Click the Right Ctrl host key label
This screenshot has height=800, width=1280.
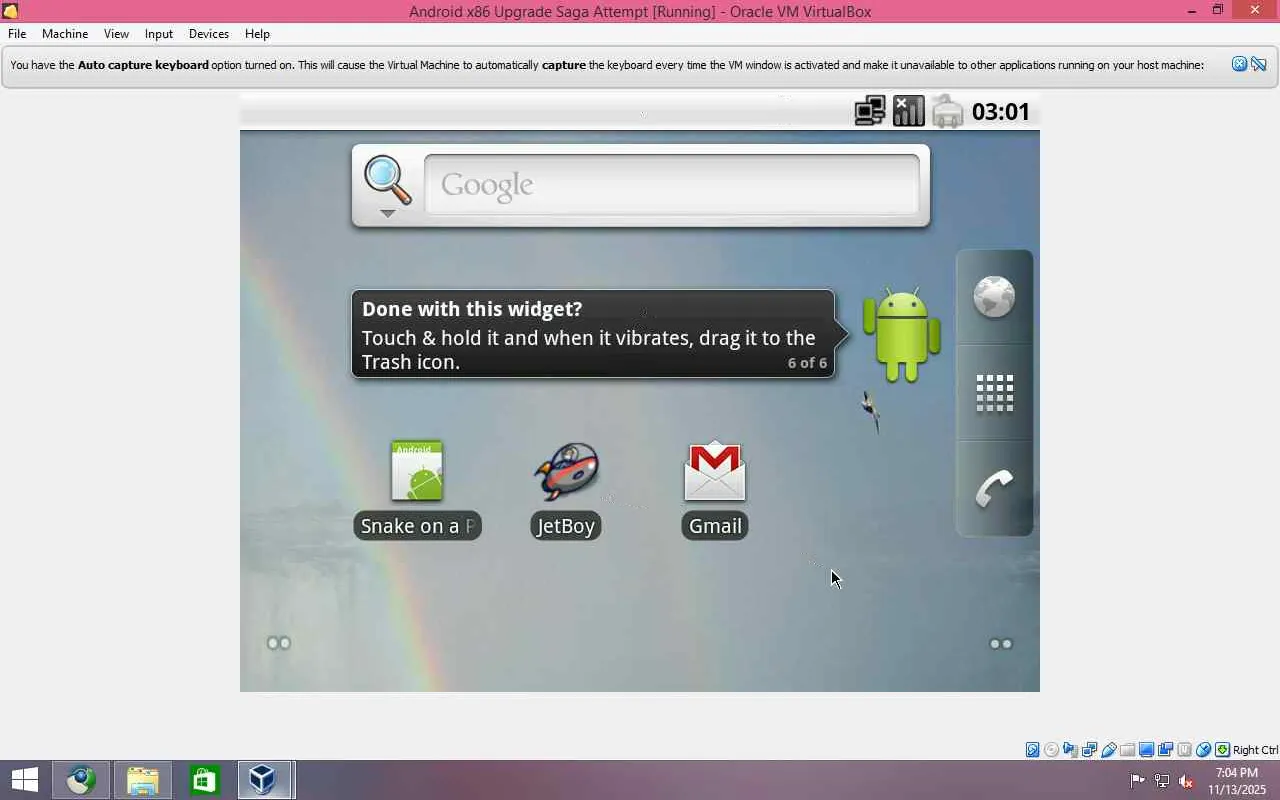(1255, 750)
